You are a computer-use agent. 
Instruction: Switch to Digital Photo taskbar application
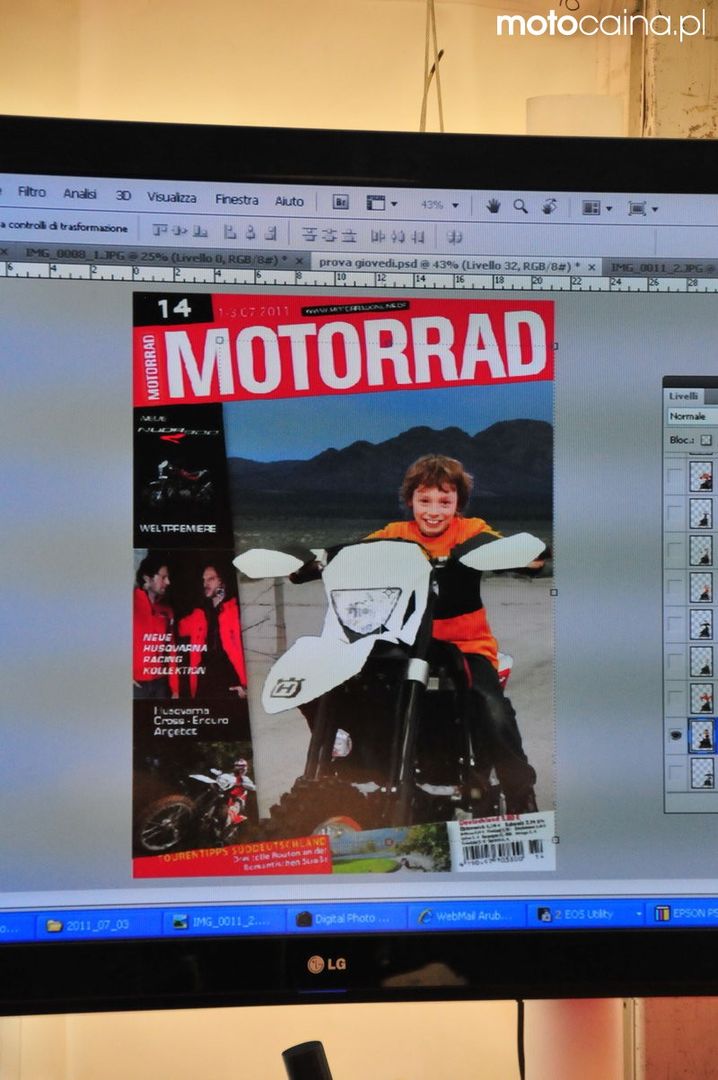[x=345, y=919]
